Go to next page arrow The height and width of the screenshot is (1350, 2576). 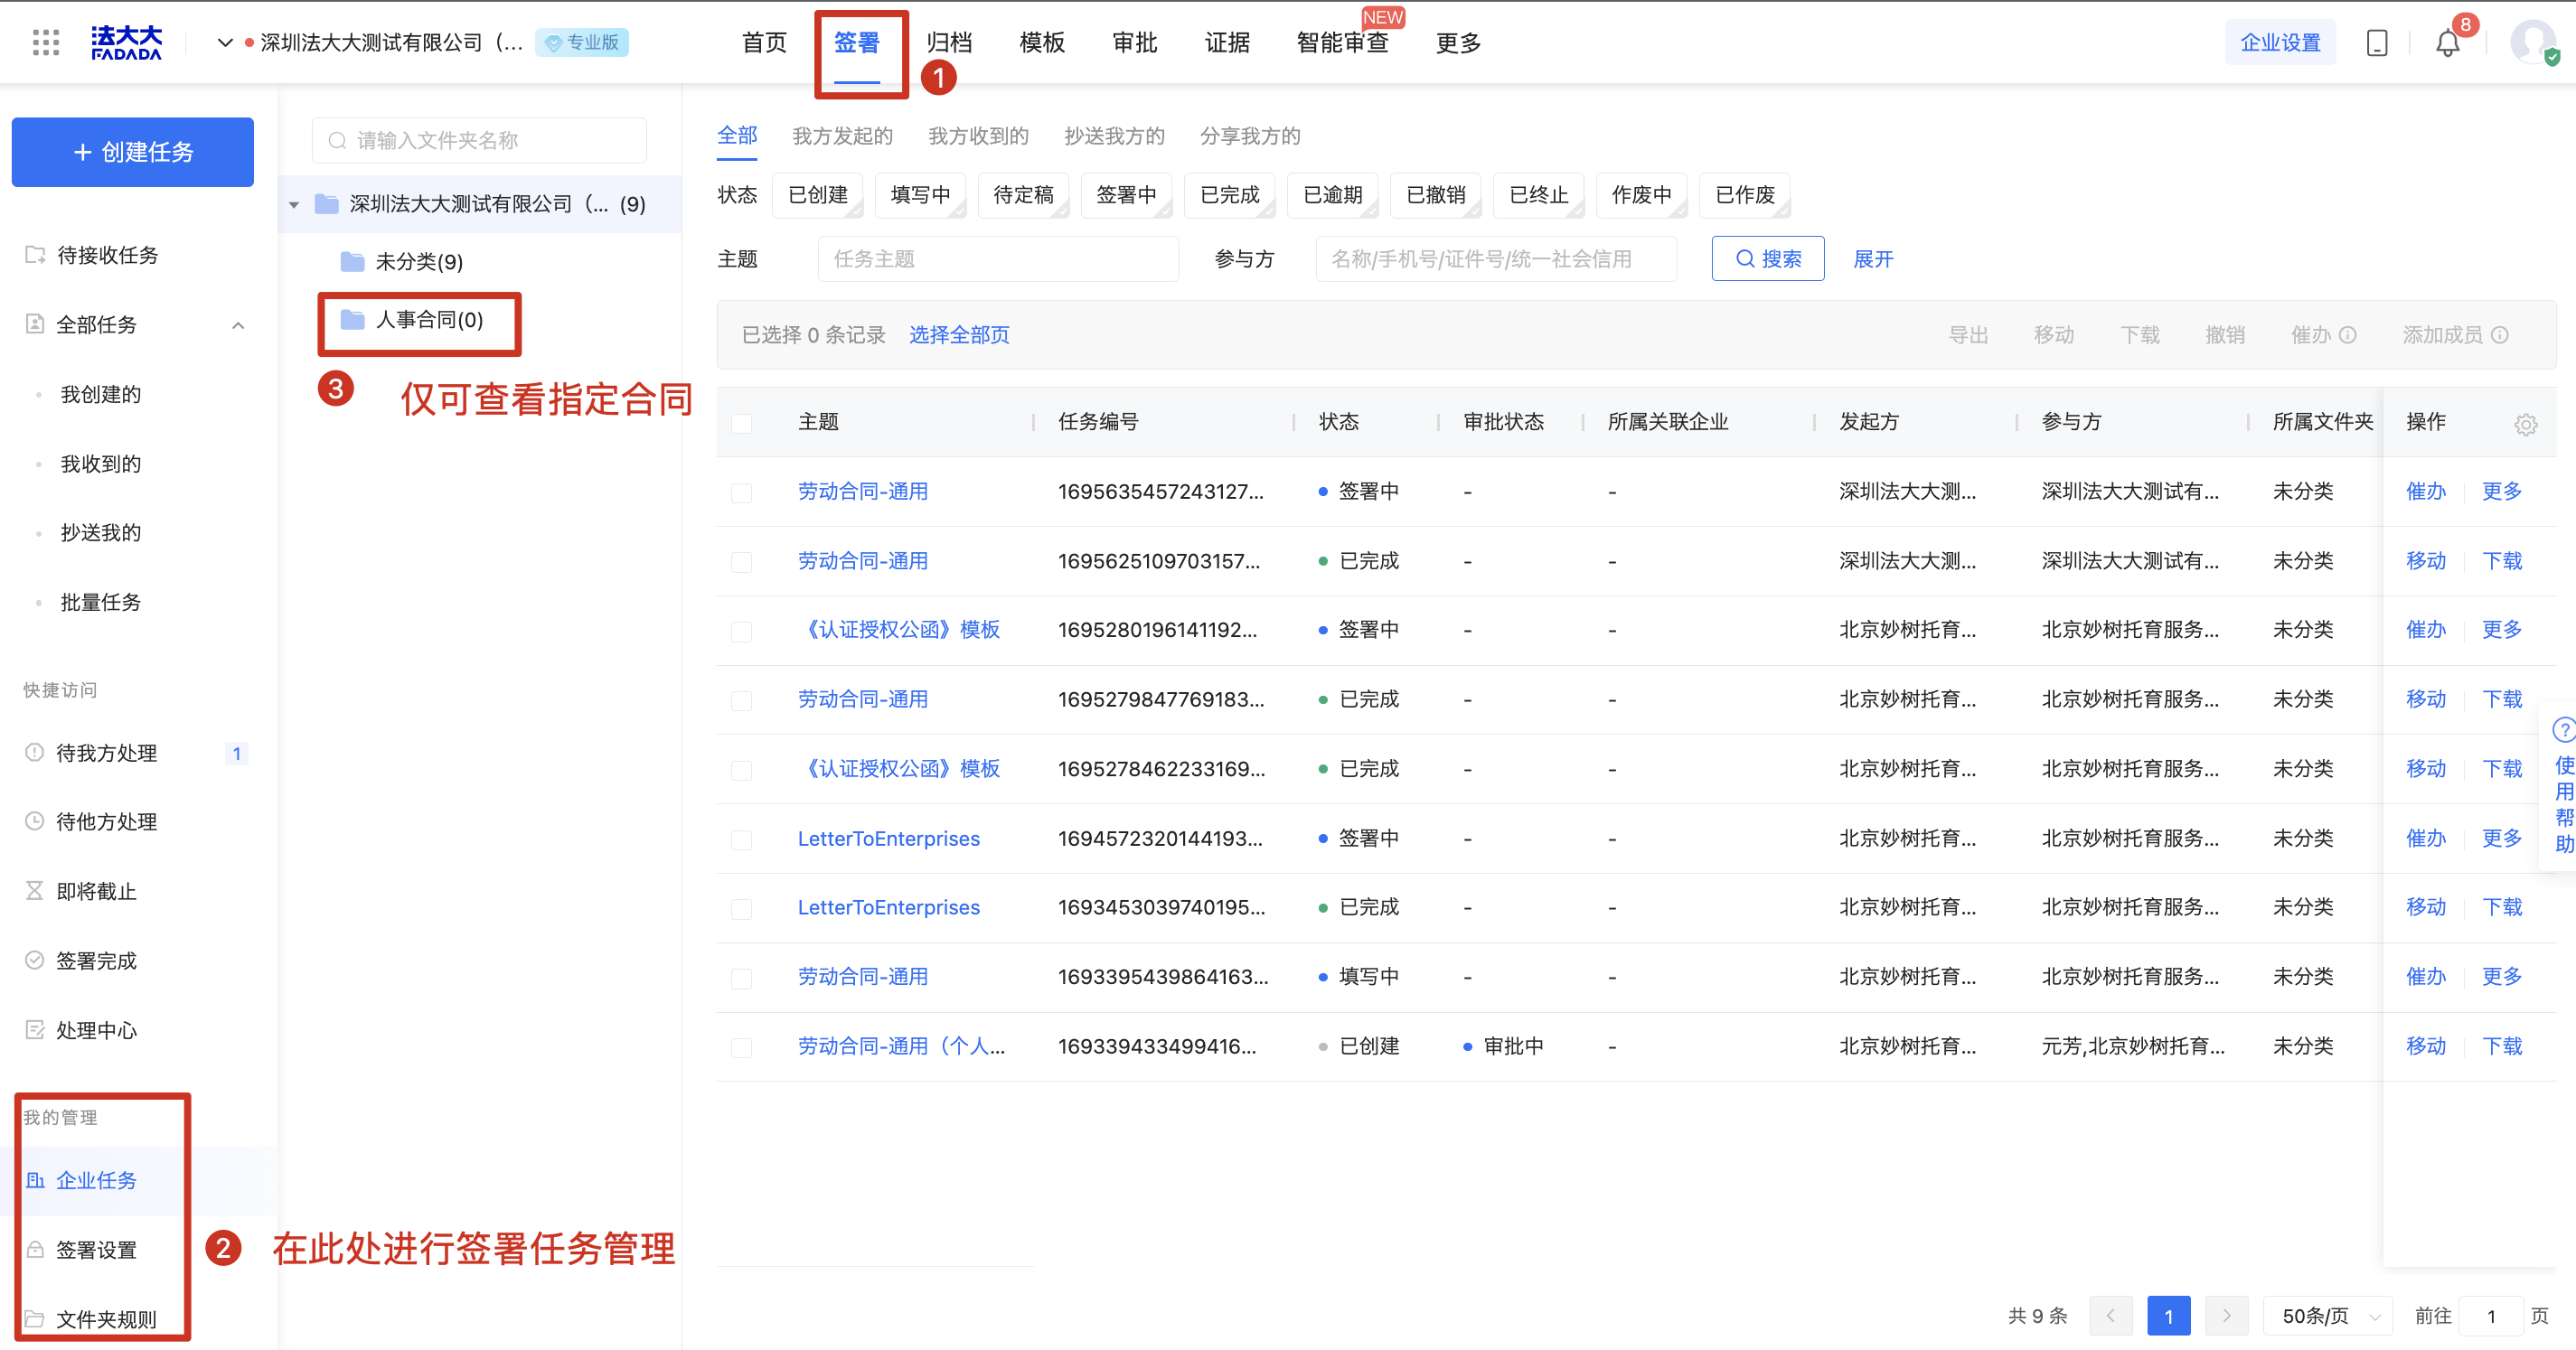(2226, 1316)
